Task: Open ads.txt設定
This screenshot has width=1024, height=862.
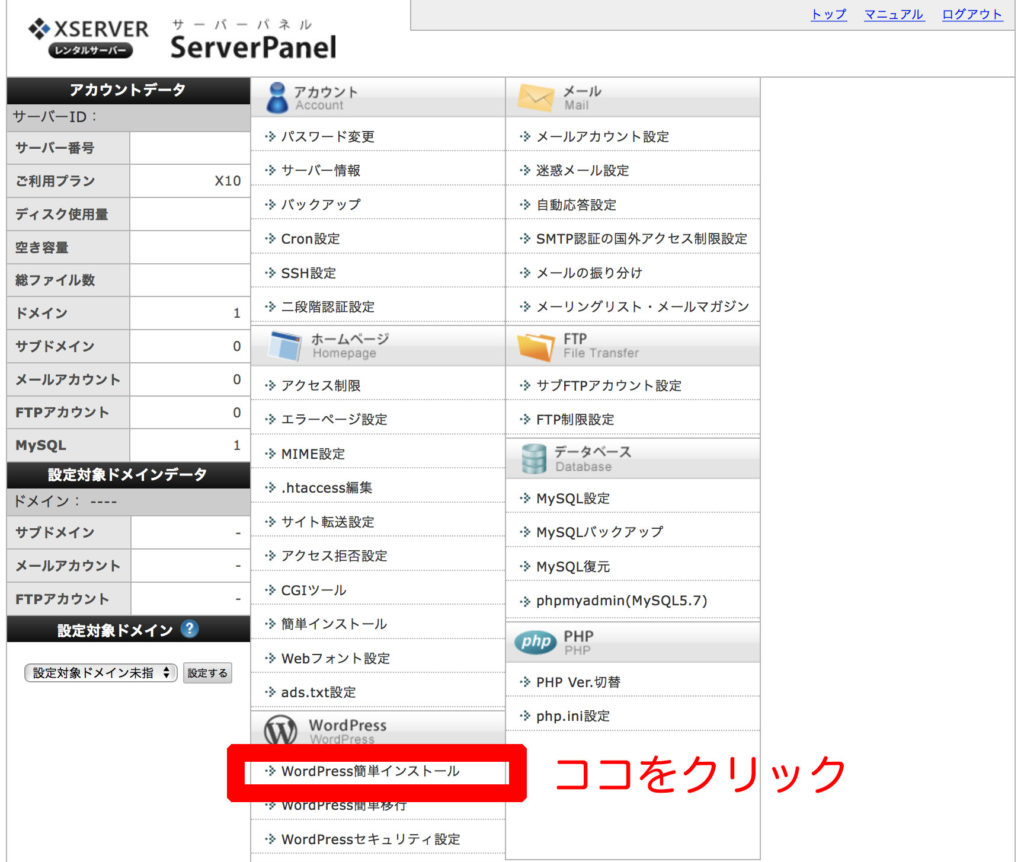Action: 318,692
